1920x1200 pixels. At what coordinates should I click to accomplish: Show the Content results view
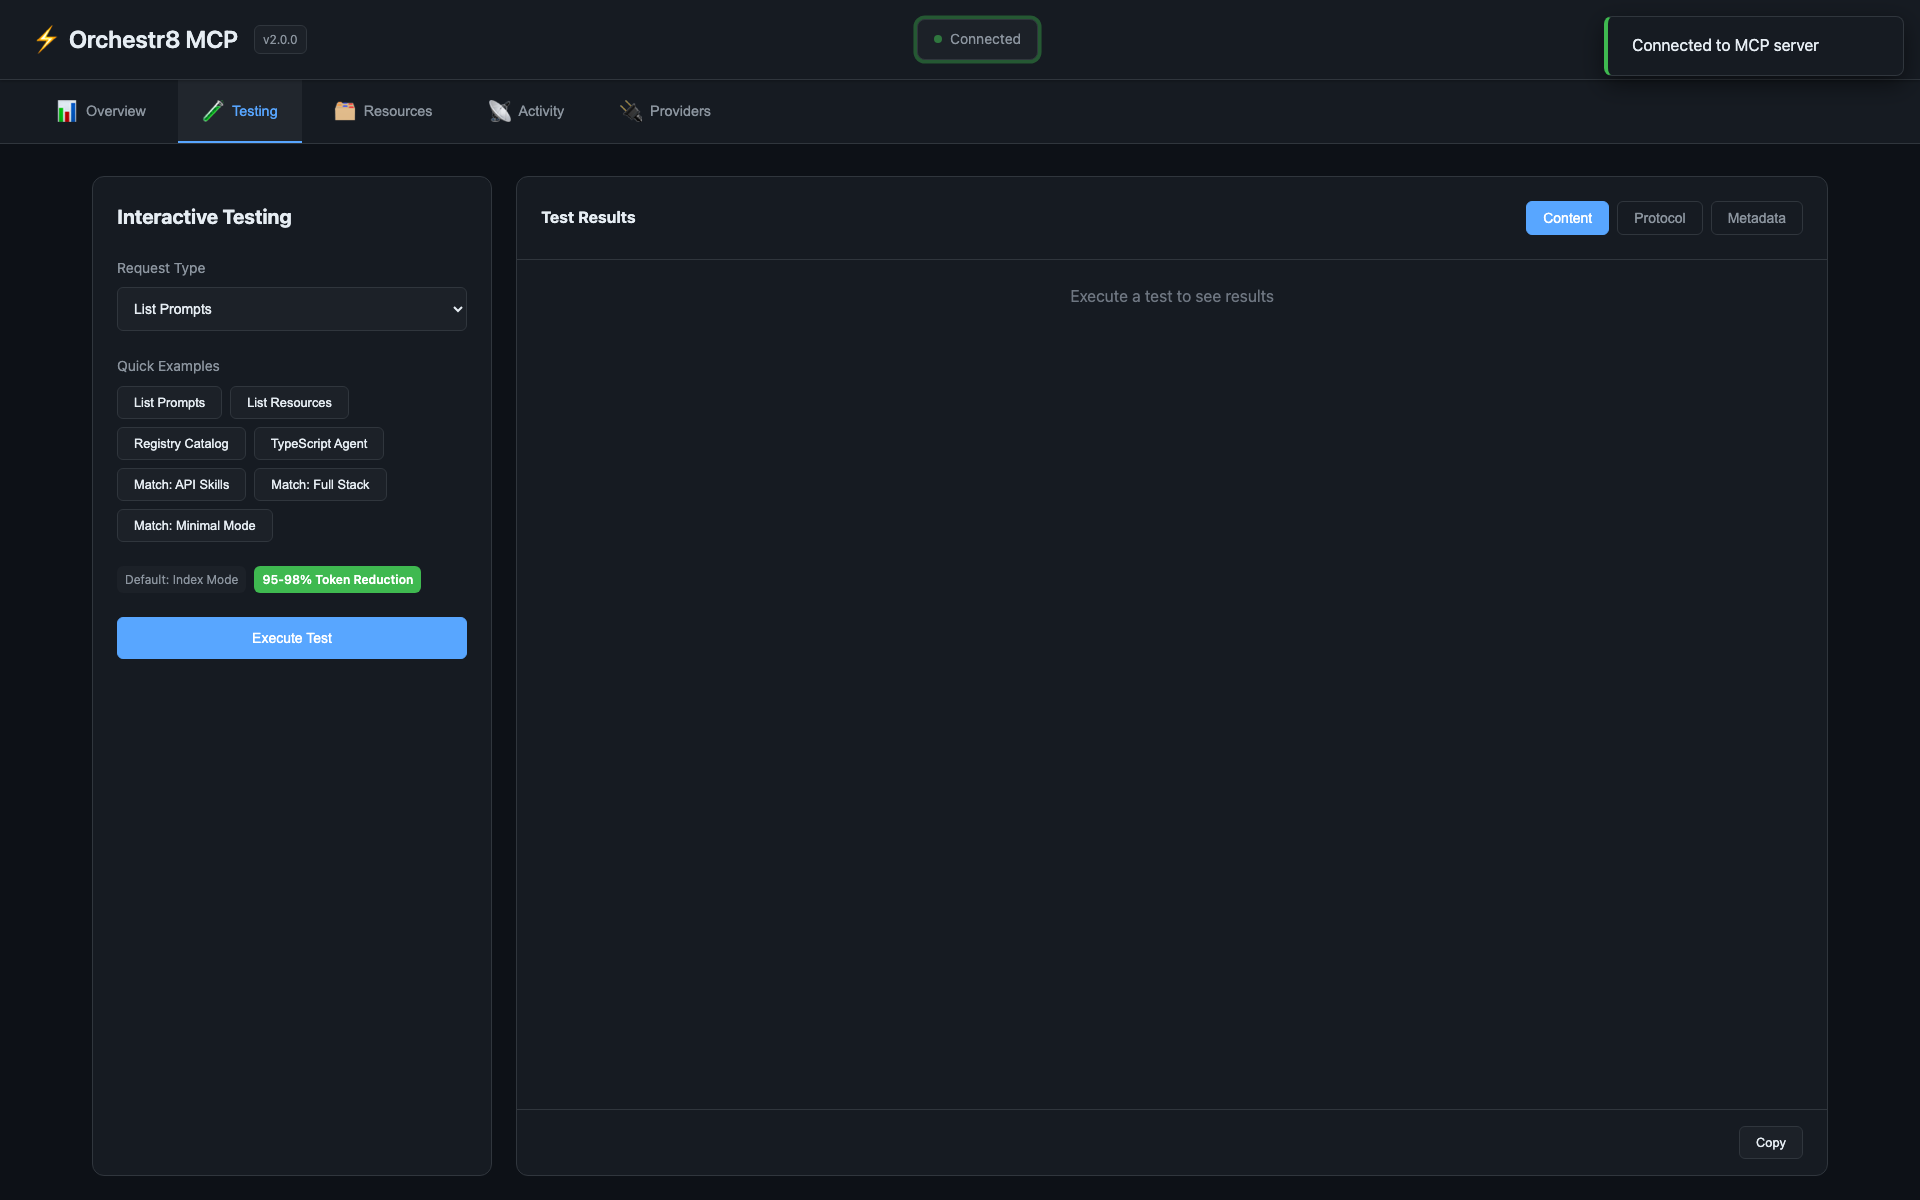(1567, 218)
